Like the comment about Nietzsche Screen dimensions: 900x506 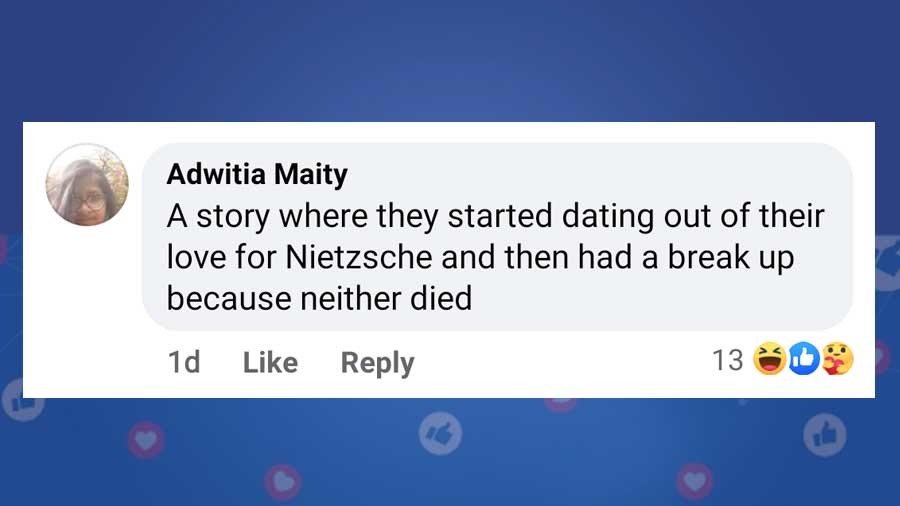click(270, 362)
